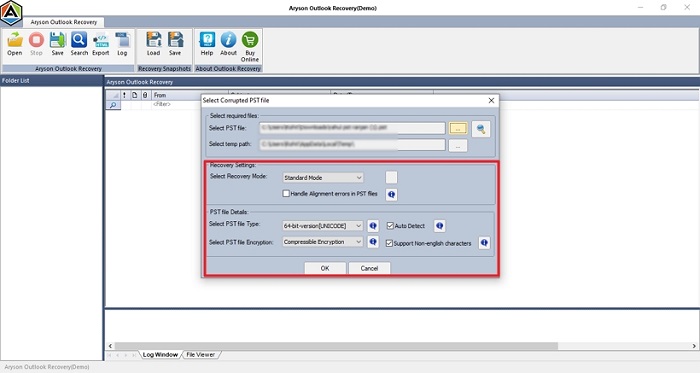The image size is (700, 373).
Task: Click the filter magnifier icon in grid
Action: pos(113,105)
